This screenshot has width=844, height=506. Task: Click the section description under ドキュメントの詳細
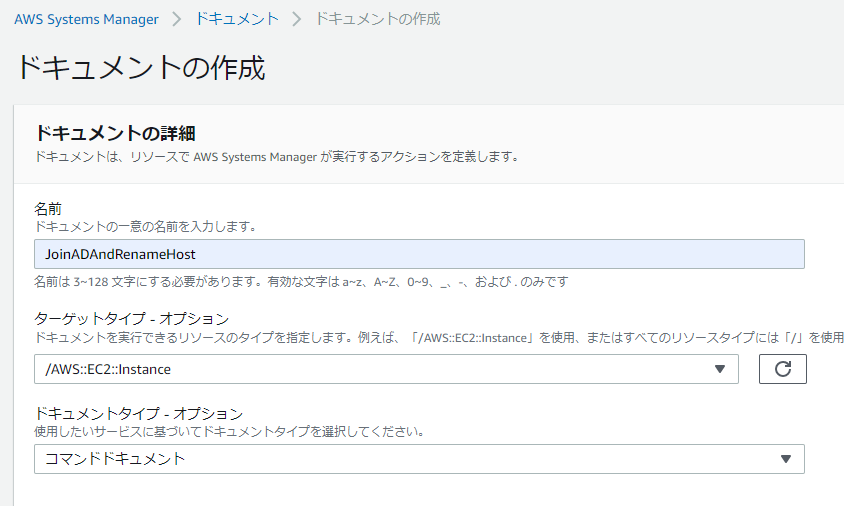tap(275, 157)
